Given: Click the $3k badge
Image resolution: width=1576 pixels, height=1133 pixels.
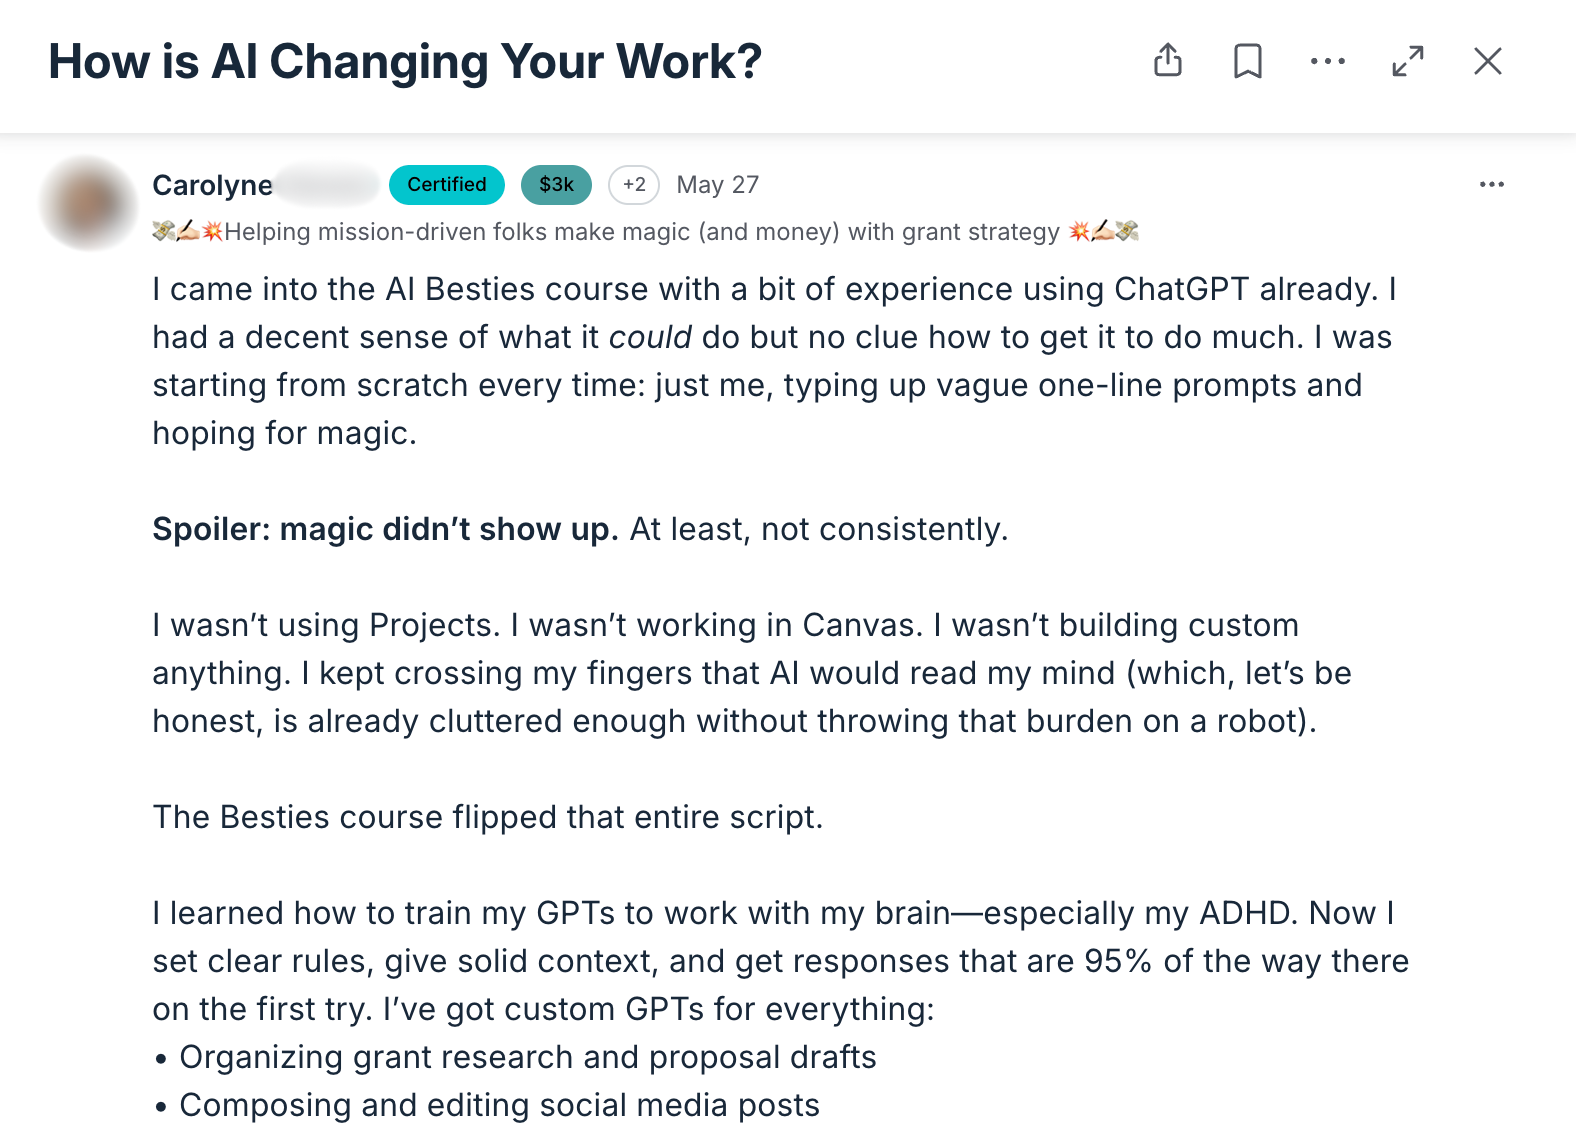Looking at the screenshot, I should click(x=556, y=184).
